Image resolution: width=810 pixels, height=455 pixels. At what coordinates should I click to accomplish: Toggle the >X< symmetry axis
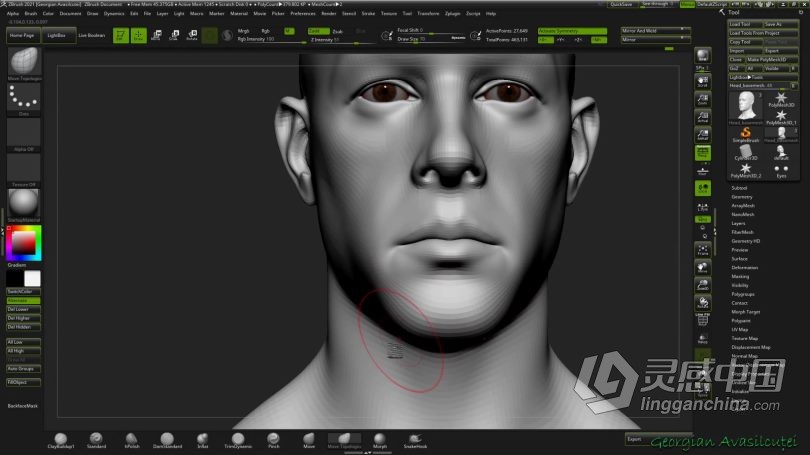click(x=546, y=40)
